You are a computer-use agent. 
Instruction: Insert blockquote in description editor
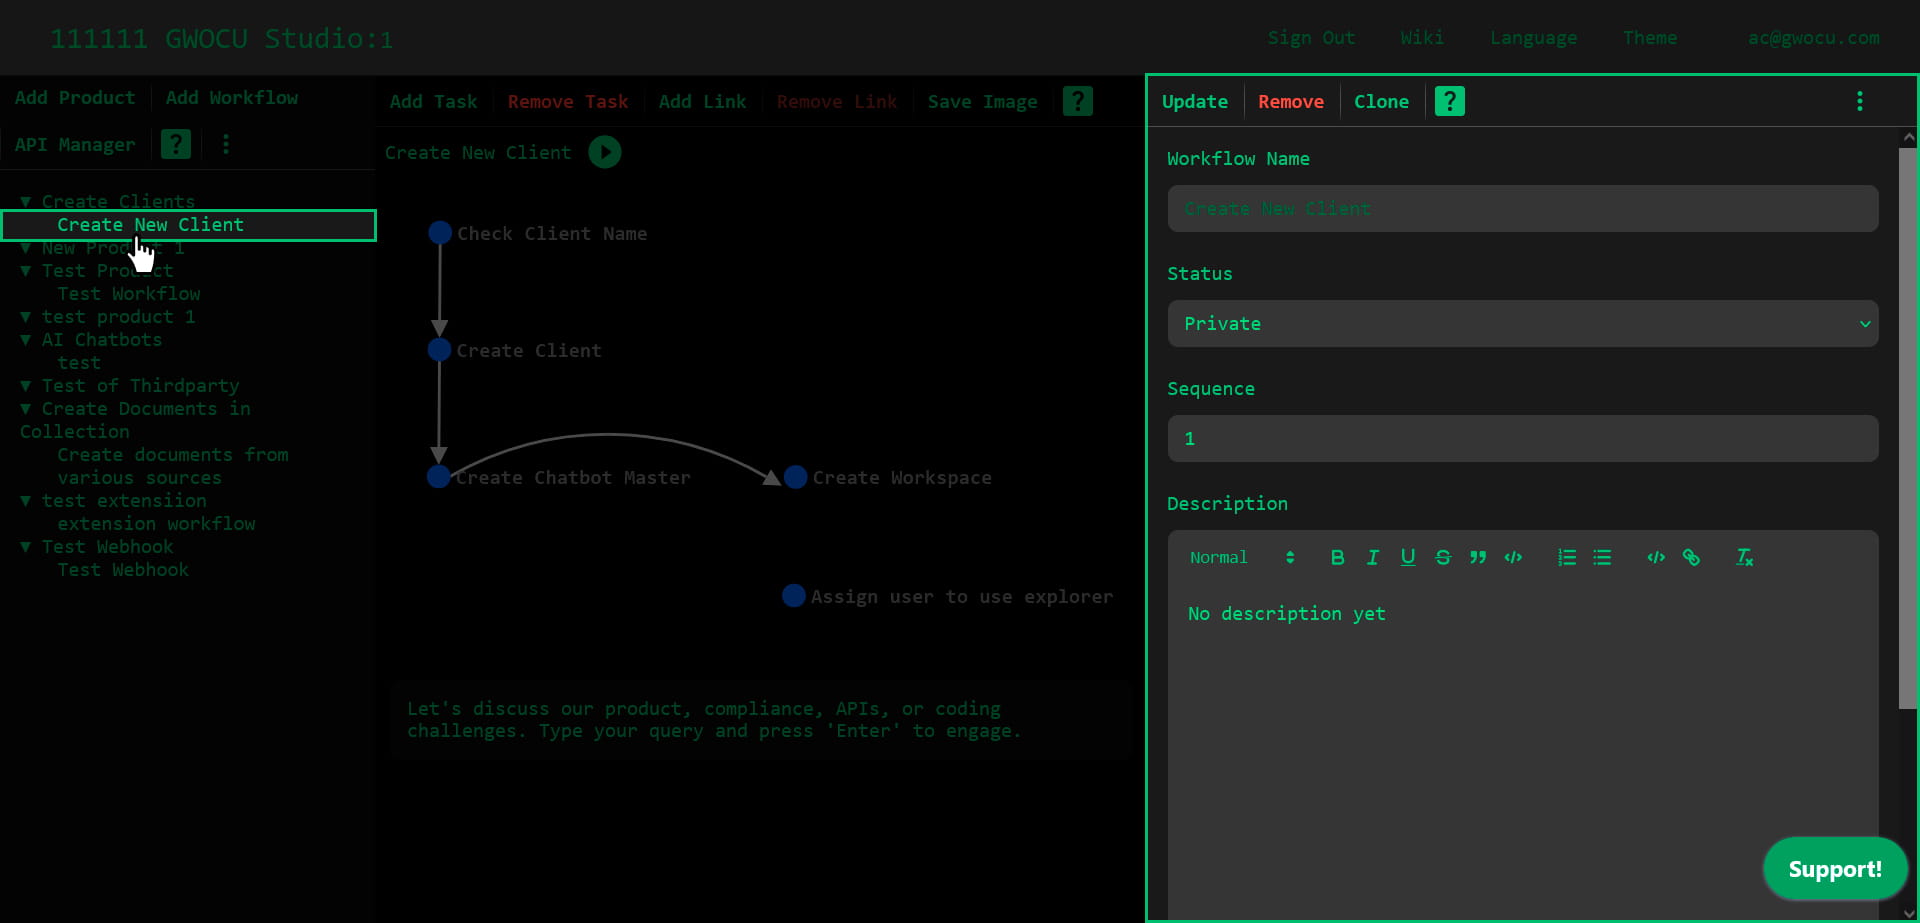[x=1477, y=557]
